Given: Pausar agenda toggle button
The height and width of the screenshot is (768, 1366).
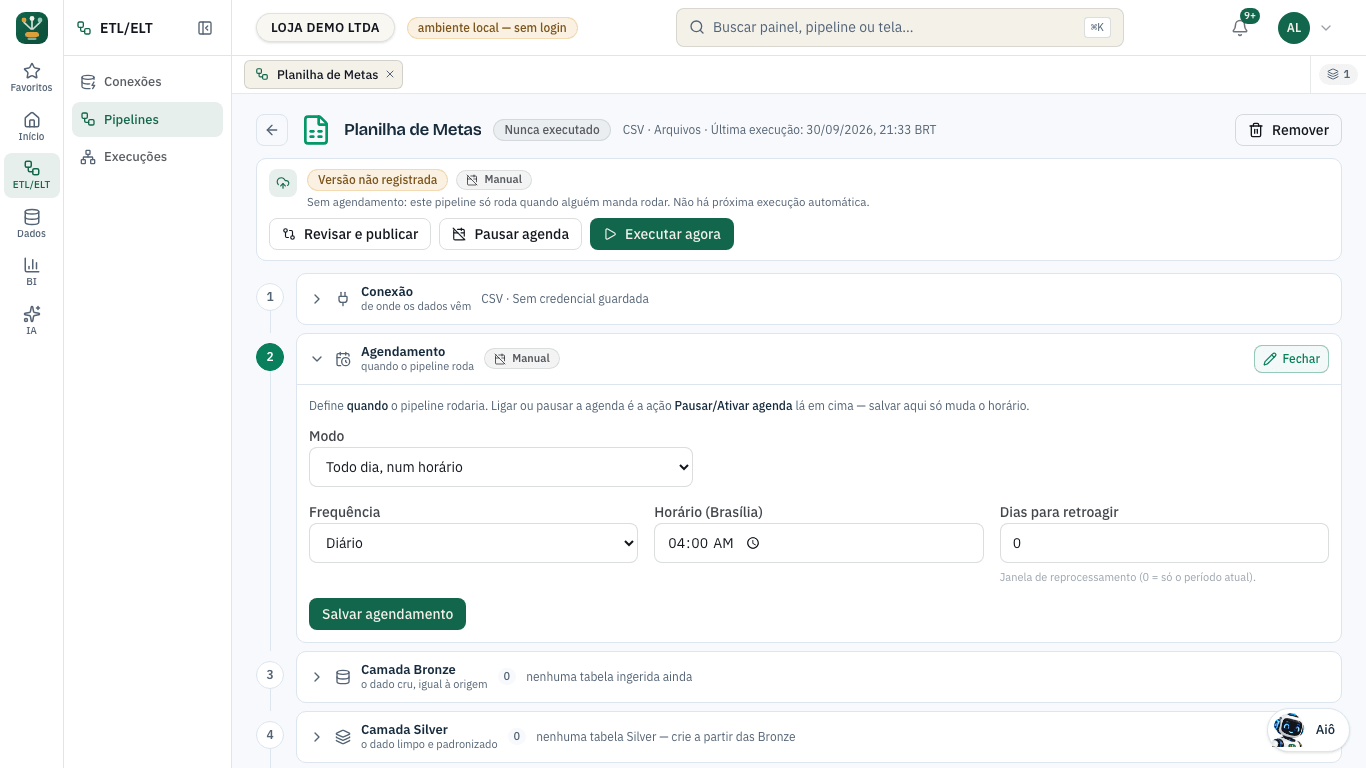Looking at the screenshot, I should click(x=510, y=234).
